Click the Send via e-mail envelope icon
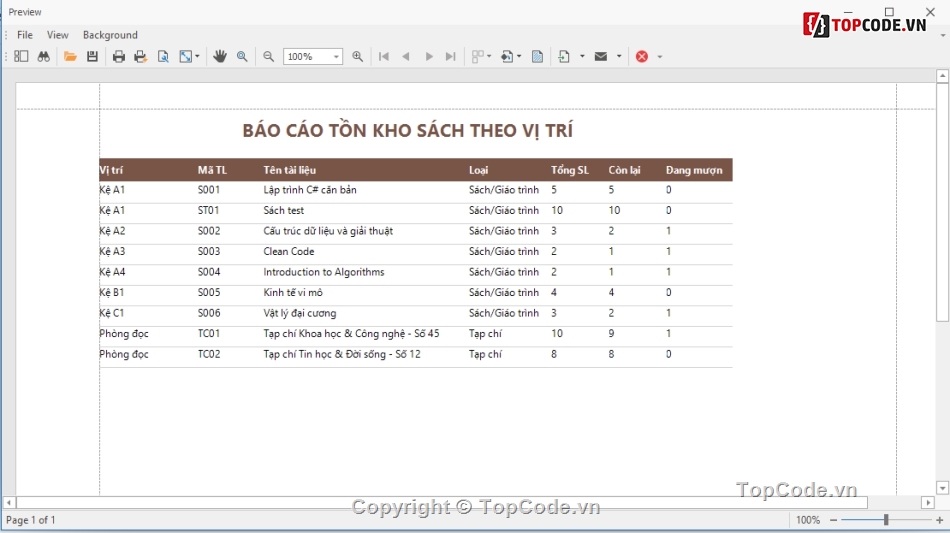The width and height of the screenshot is (950, 533). [x=601, y=56]
